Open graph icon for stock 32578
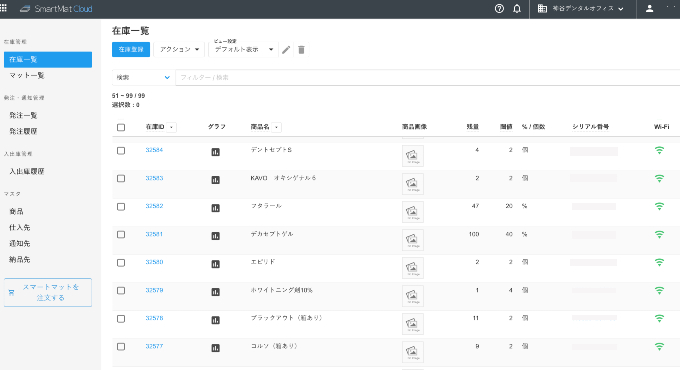680x370 pixels. click(216, 320)
